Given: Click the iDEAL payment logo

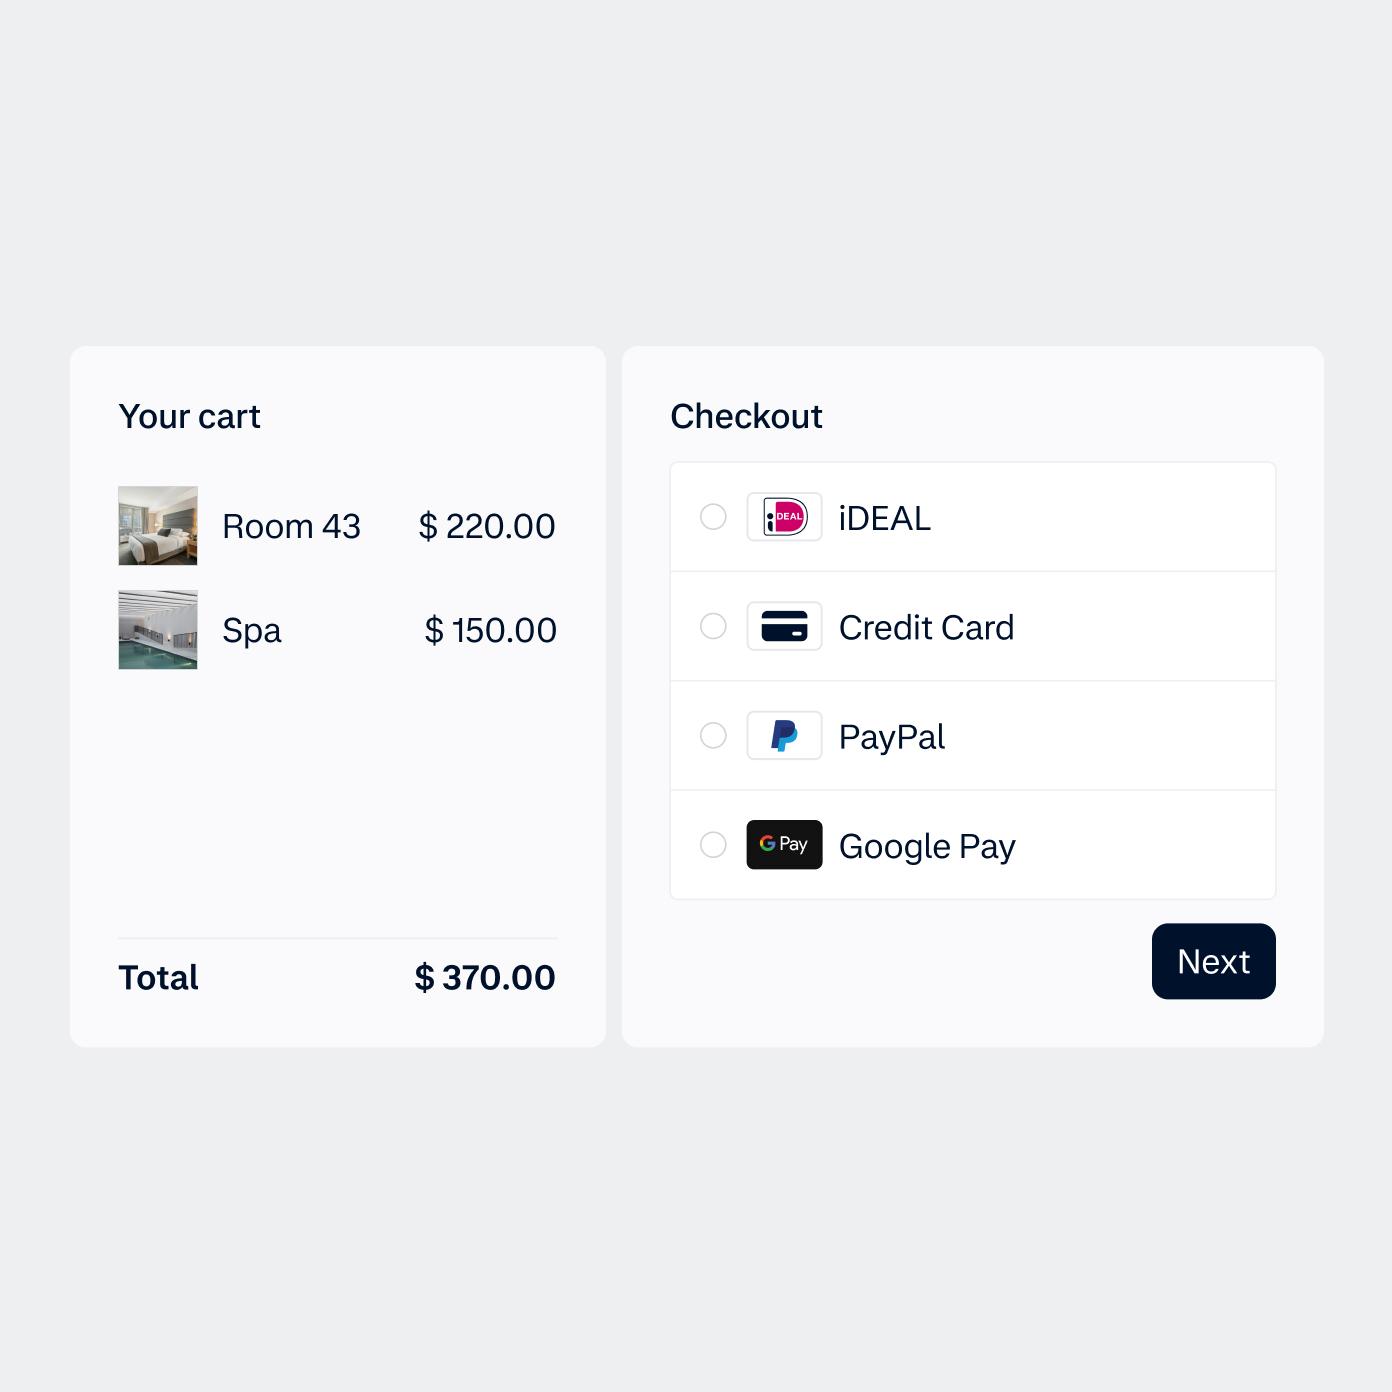Looking at the screenshot, I should click(784, 517).
